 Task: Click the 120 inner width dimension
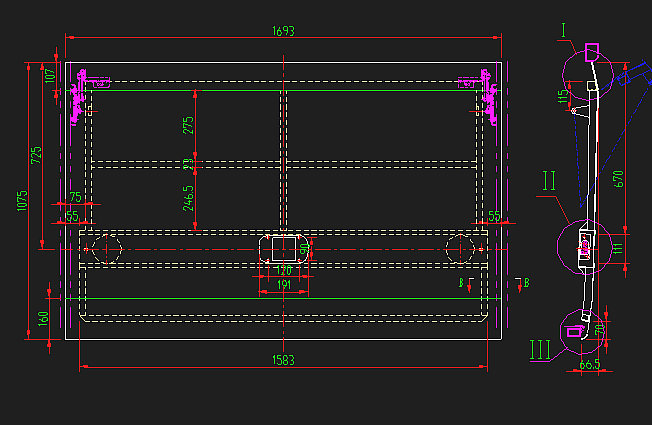(x=284, y=271)
